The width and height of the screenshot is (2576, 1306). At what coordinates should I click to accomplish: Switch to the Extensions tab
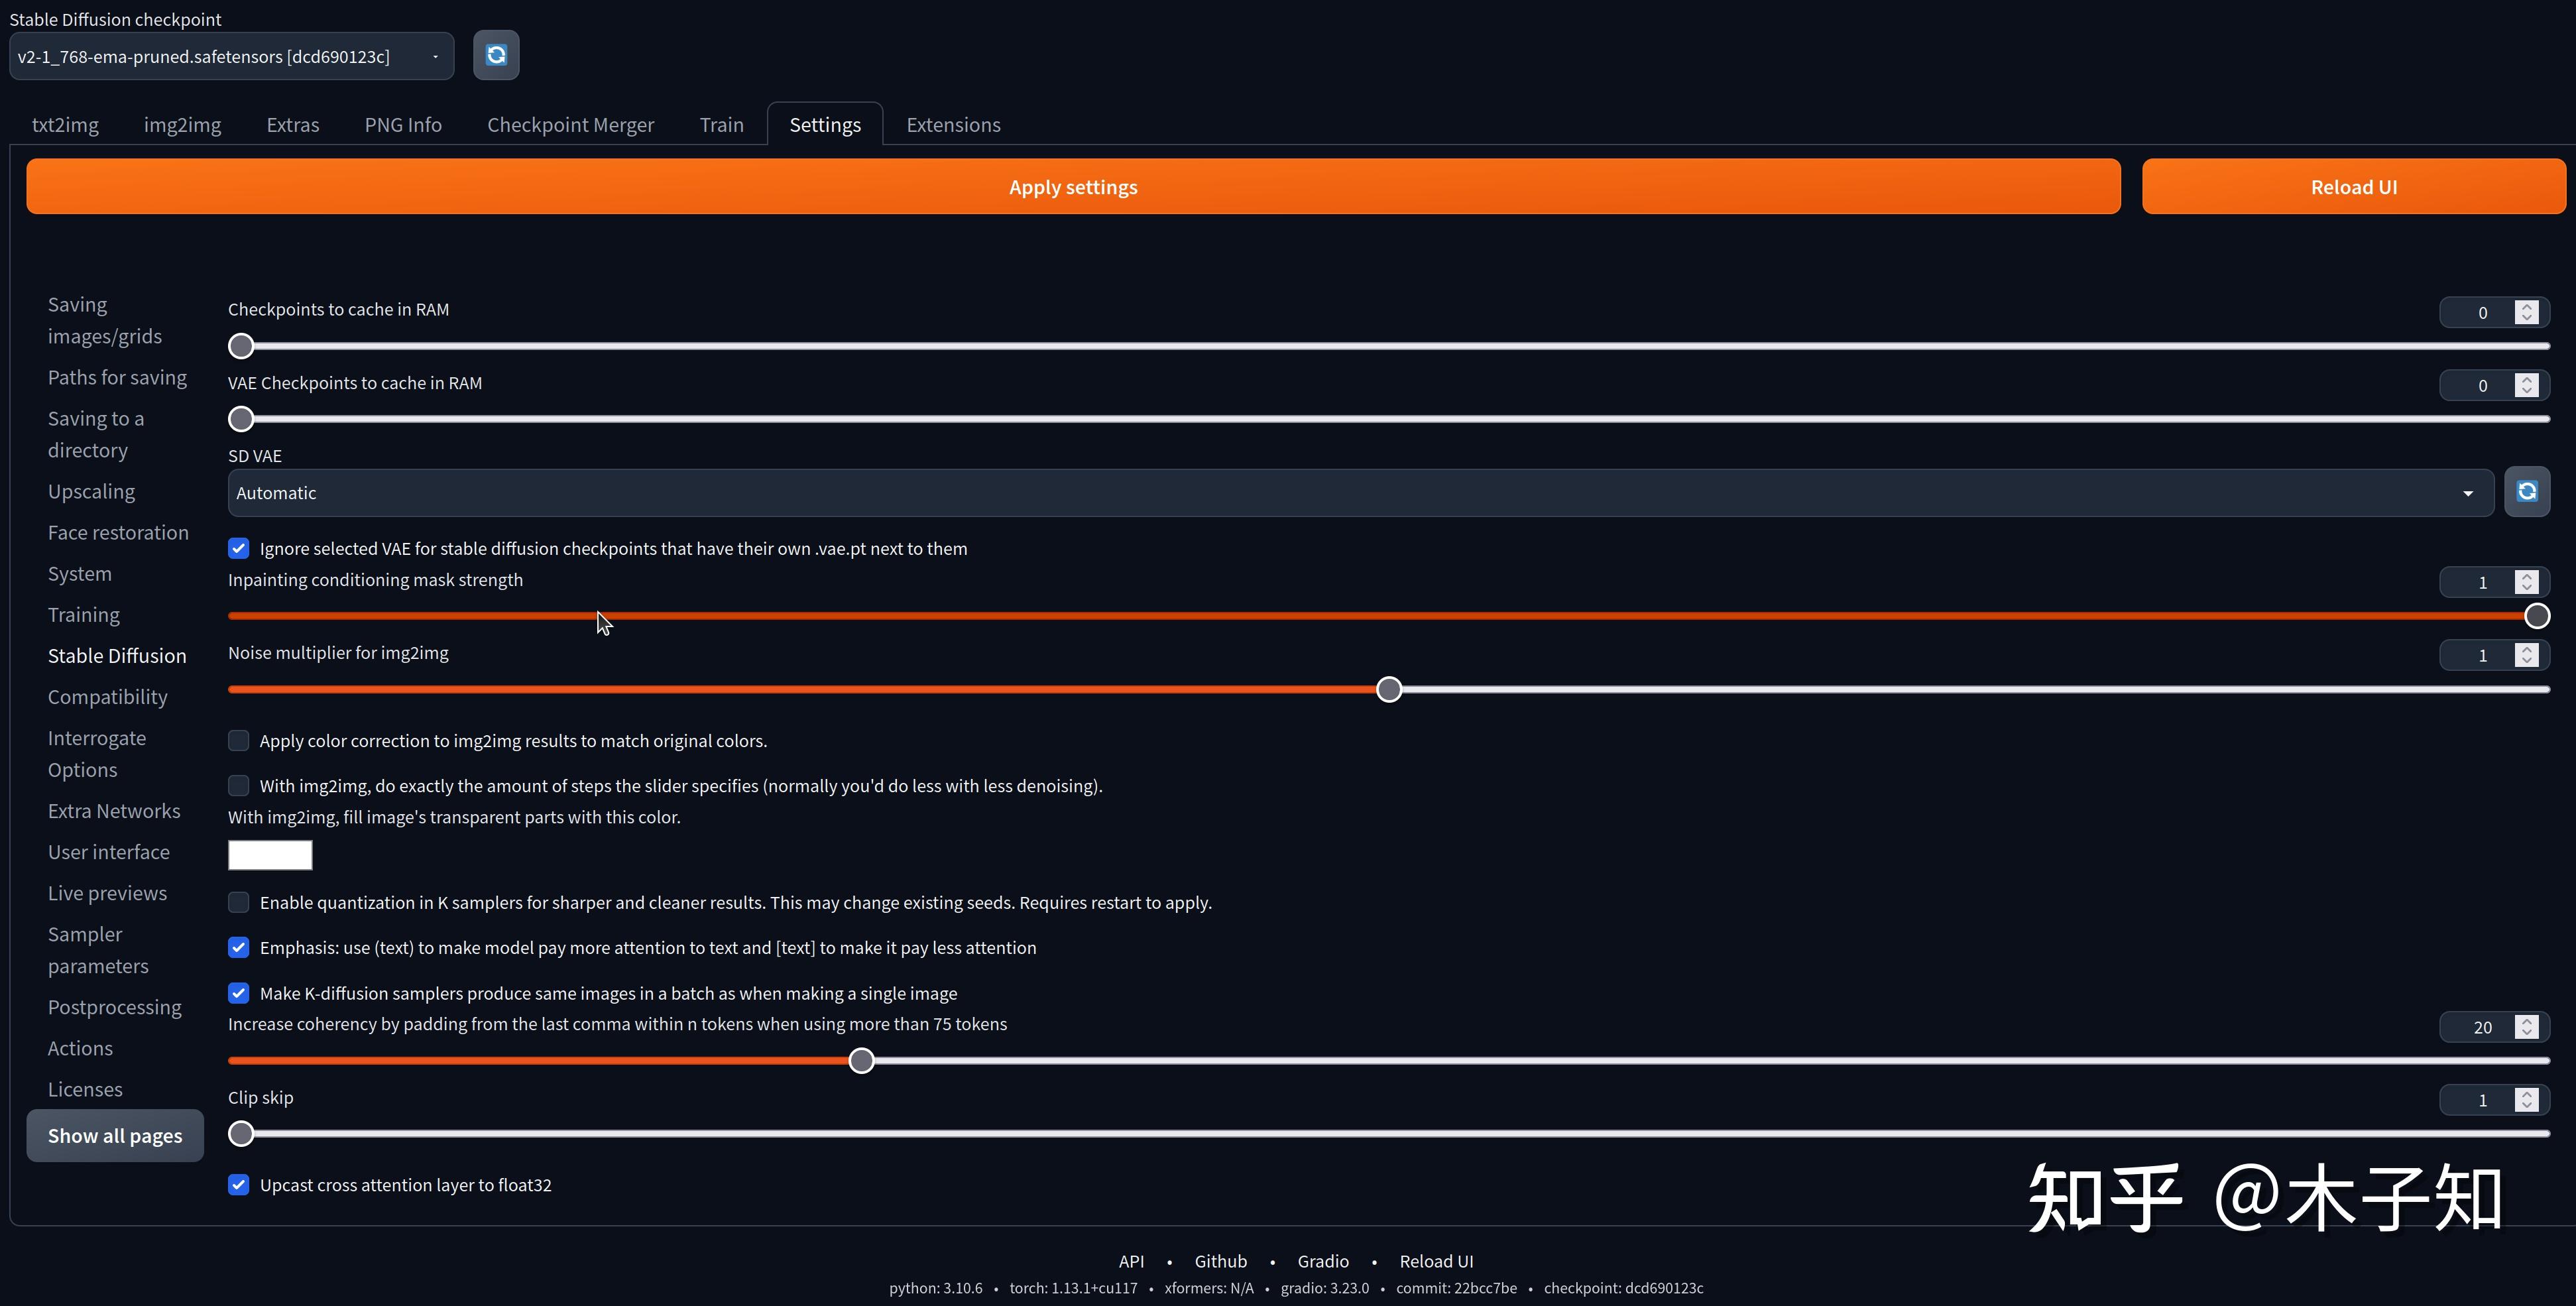point(952,124)
